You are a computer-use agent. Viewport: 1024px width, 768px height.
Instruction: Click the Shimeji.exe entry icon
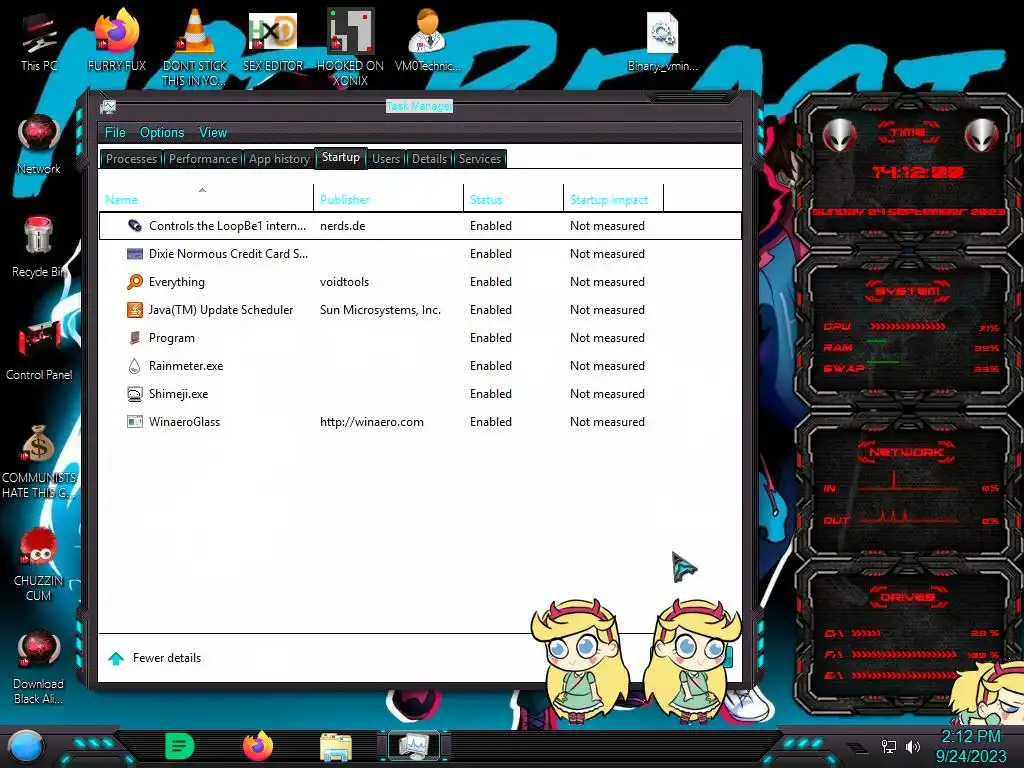(135, 394)
